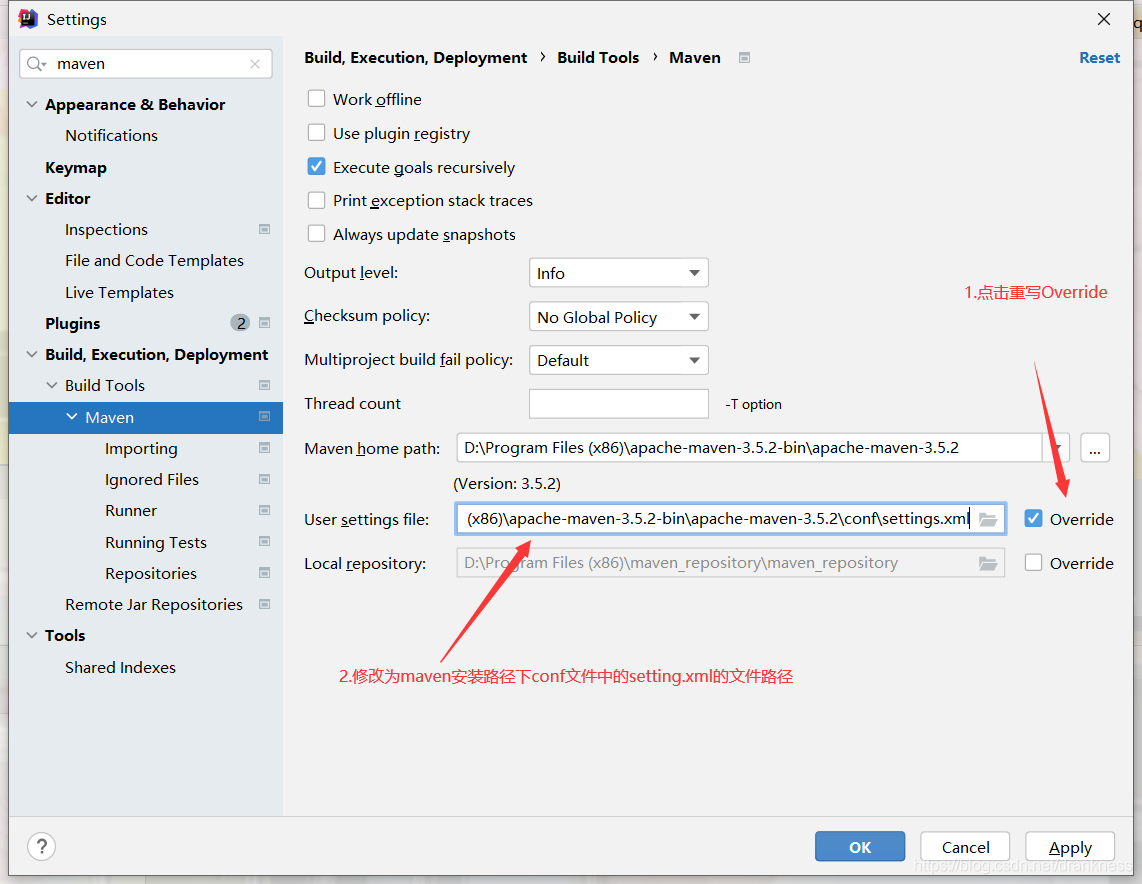The height and width of the screenshot is (884, 1142).
Task: Open help with the question mark button
Action: coord(42,846)
